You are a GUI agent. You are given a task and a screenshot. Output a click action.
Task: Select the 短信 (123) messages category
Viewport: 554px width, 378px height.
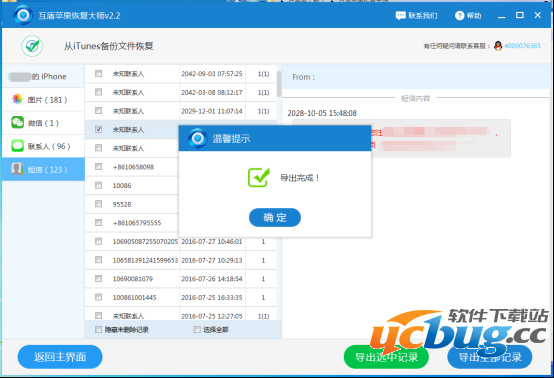[43, 170]
